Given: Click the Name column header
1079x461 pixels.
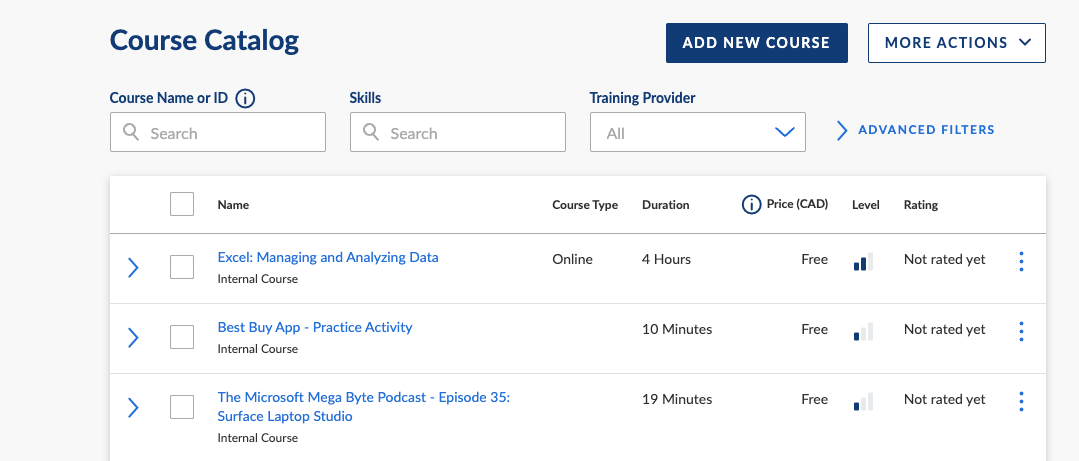Looking at the screenshot, I should pyautogui.click(x=233, y=204).
